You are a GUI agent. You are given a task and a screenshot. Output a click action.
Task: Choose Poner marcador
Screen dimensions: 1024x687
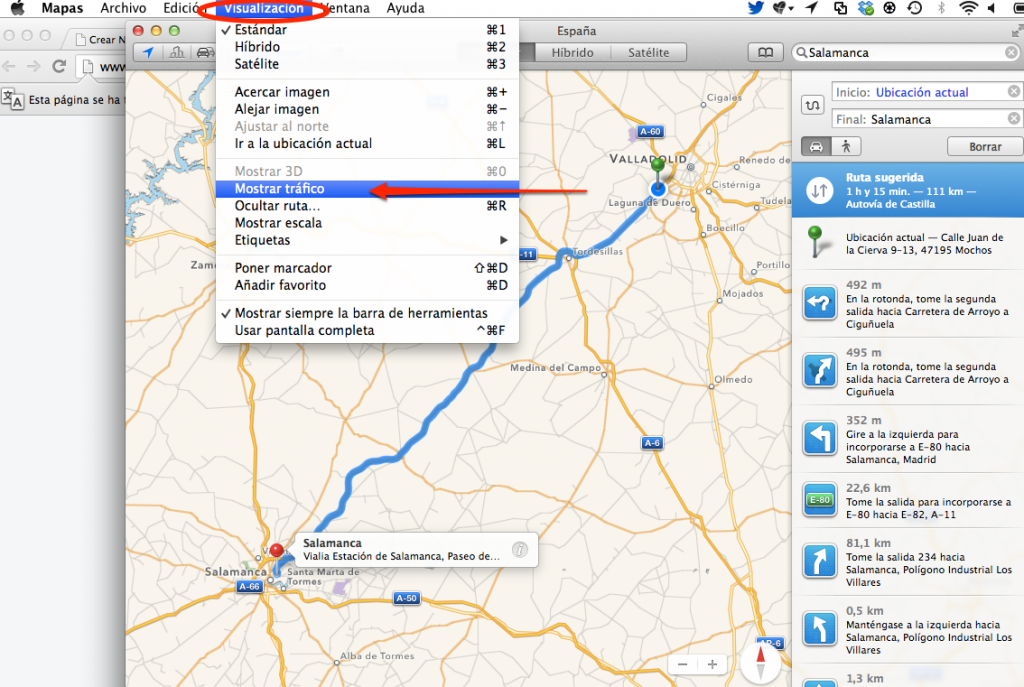pos(367,268)
